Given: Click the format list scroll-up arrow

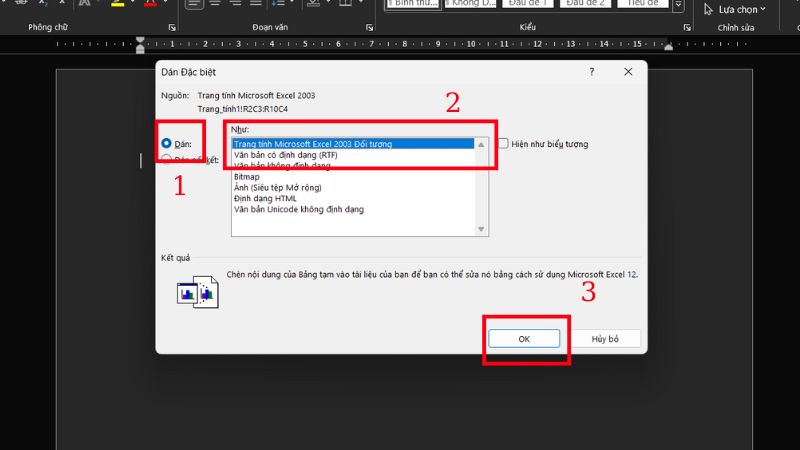Looking at the screenshot, I should [x=481, y=144].
